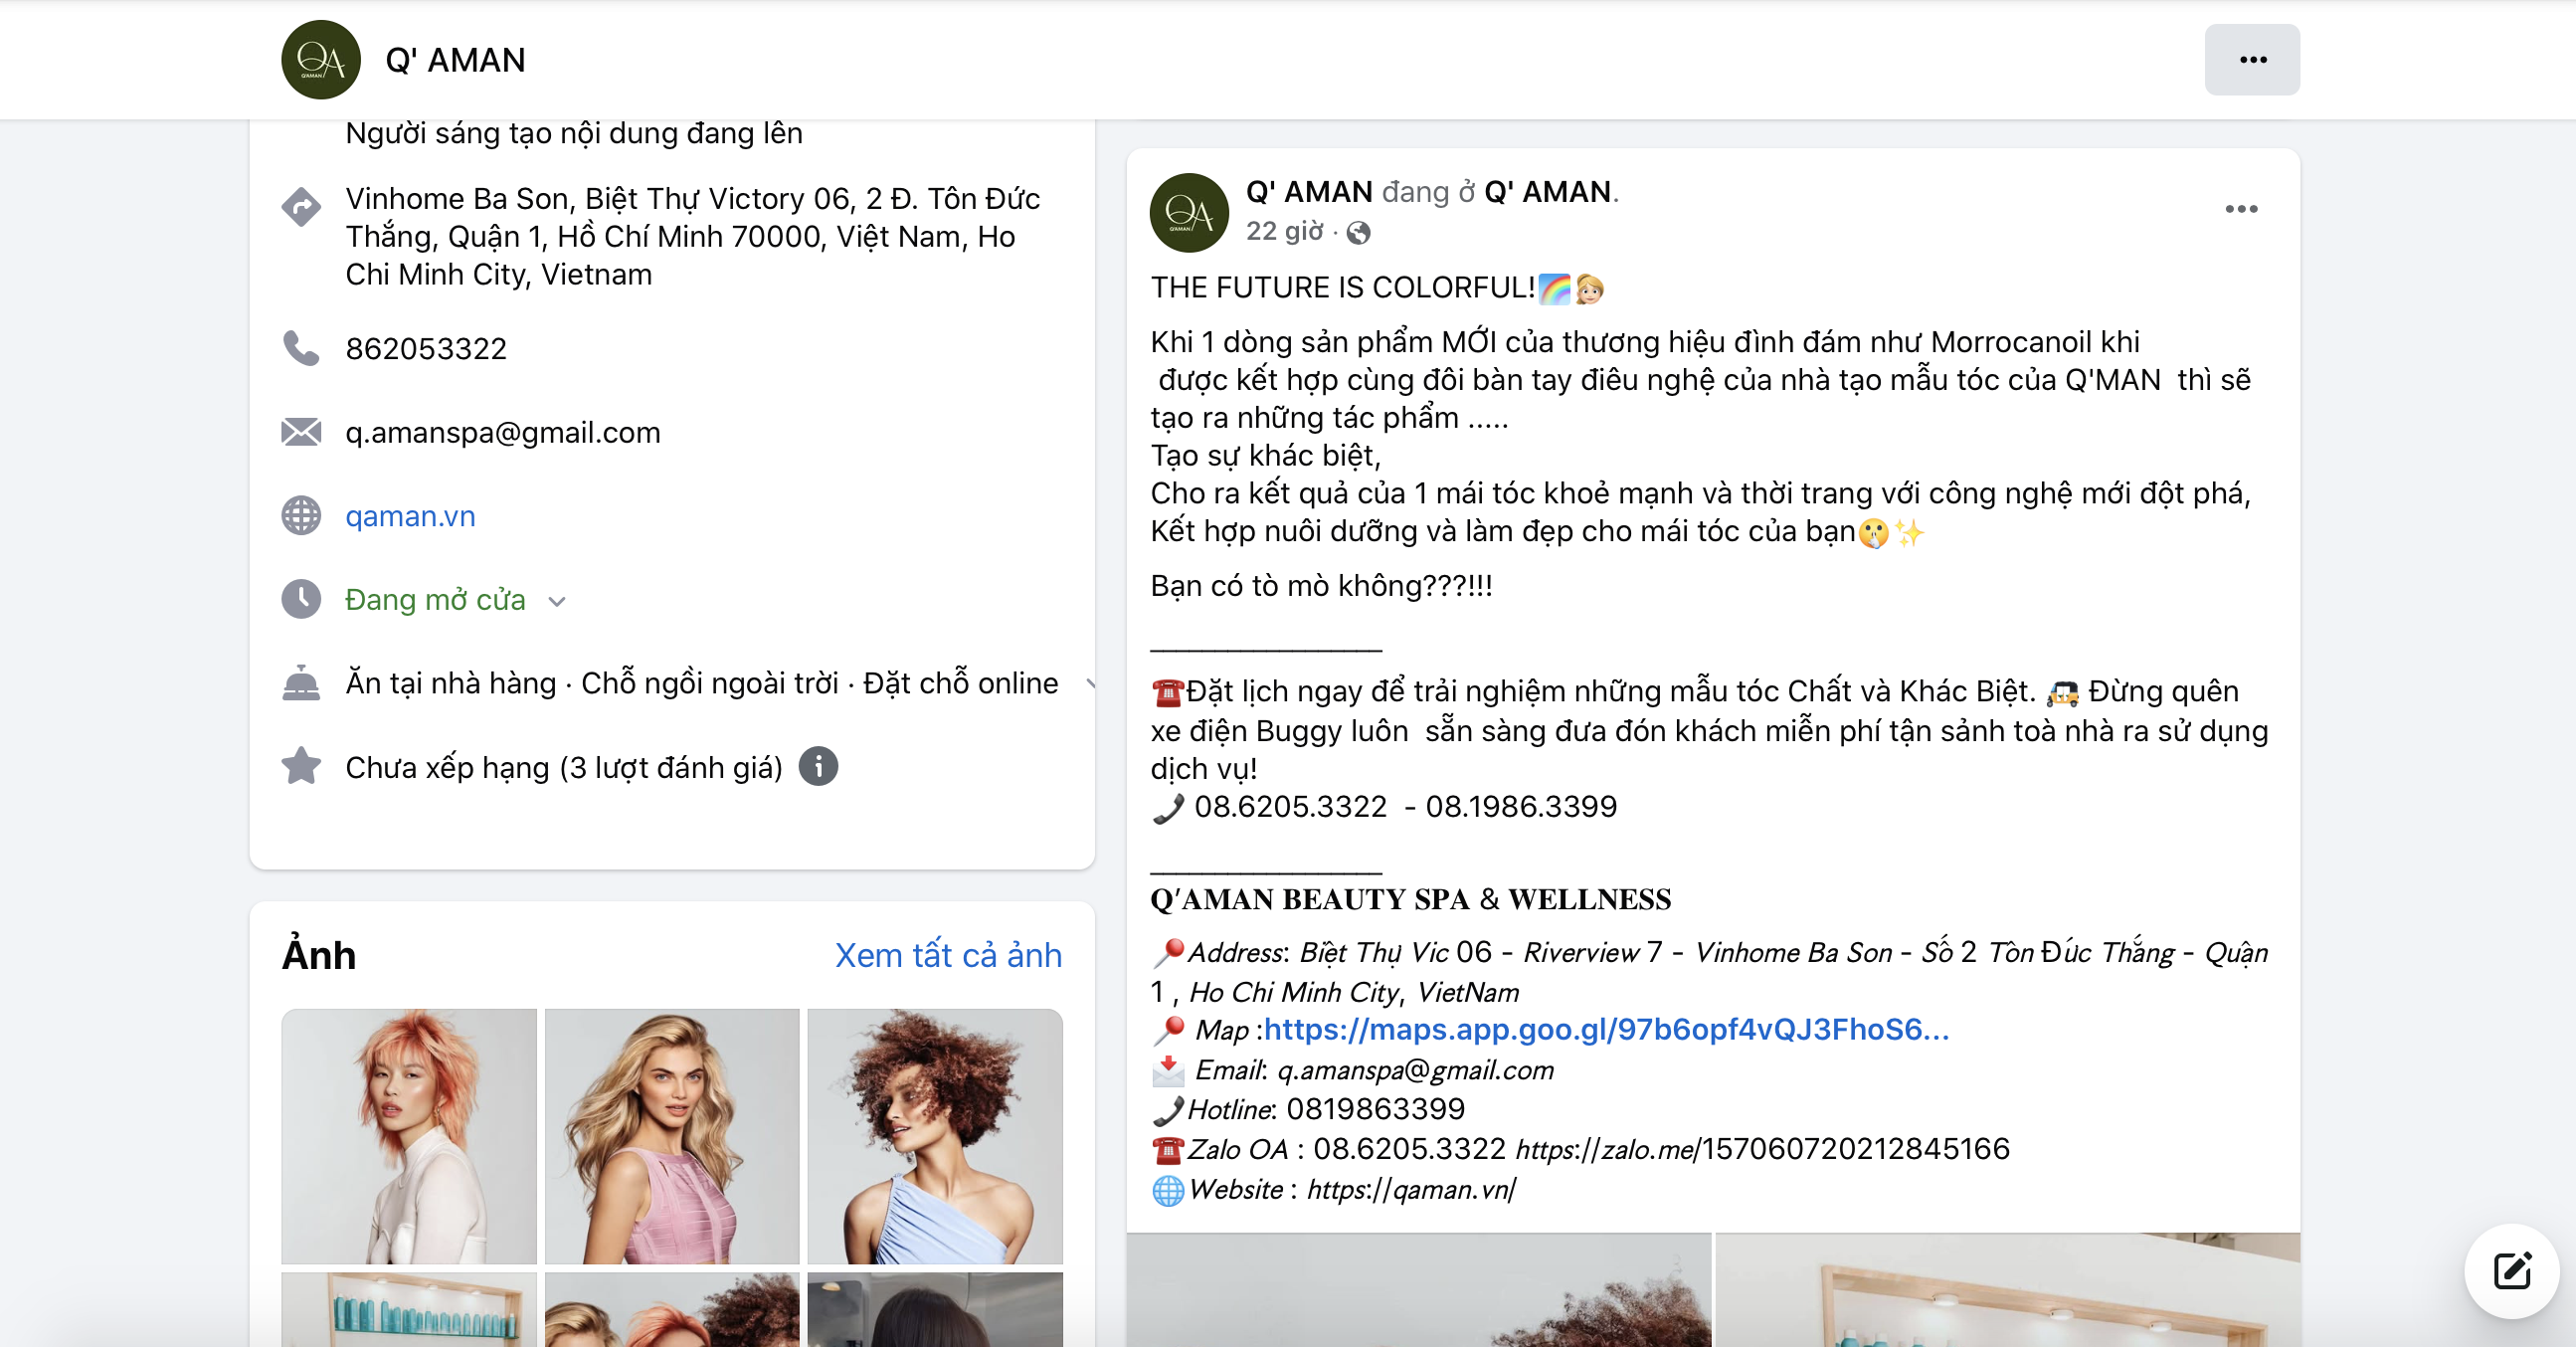Image resolution: width=2576 pixels, height=1347 pixels.
Task: Click the directions arrow address icon
Action: [x=301, y=207]
